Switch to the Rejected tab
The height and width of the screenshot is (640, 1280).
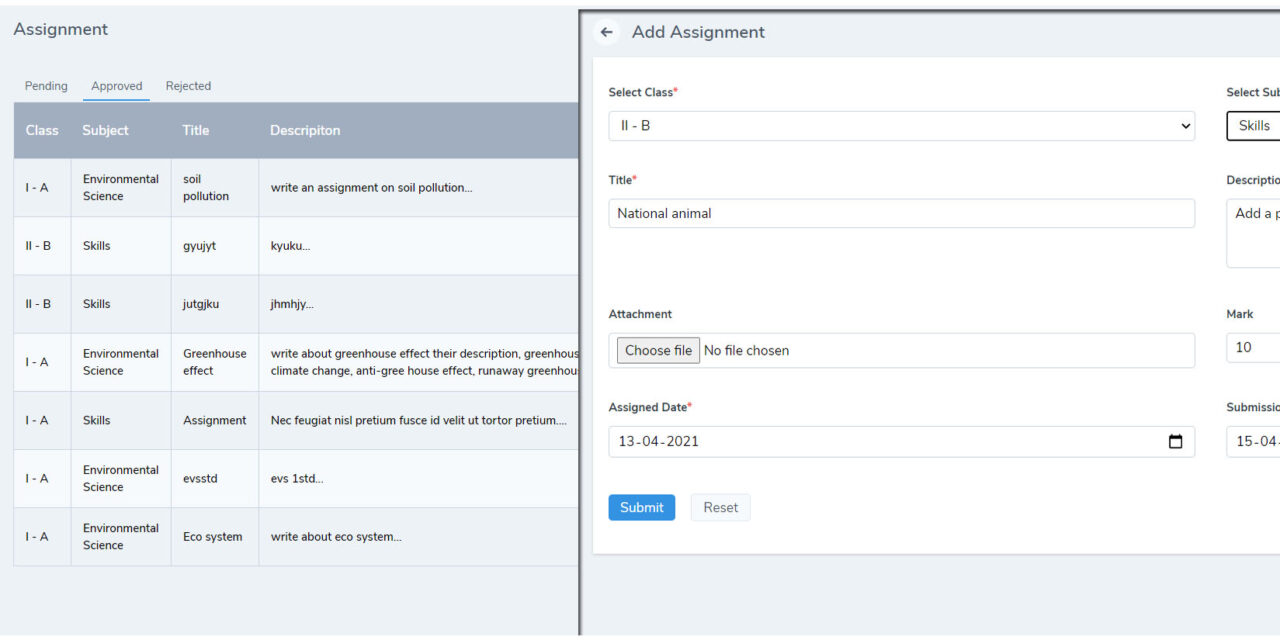coord(188,86)
